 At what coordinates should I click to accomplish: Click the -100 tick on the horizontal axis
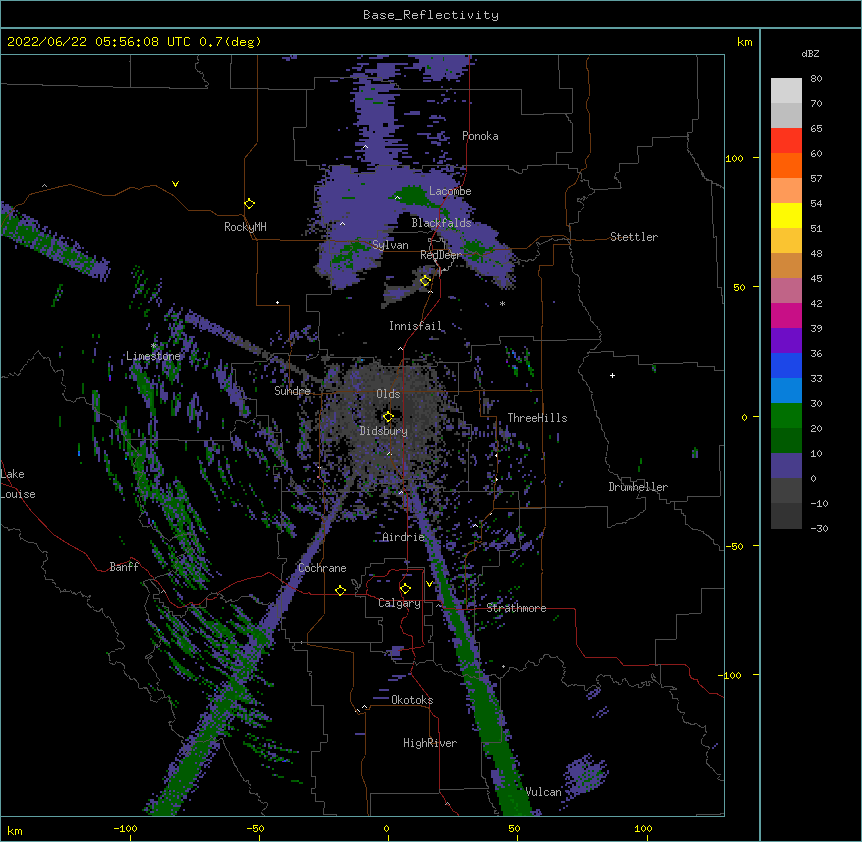pos(125,829)
